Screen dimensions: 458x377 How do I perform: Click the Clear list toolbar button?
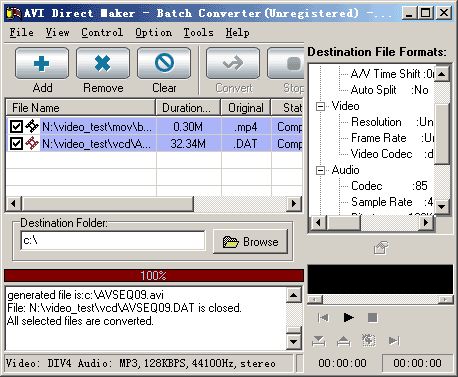(x=164, y=63)
